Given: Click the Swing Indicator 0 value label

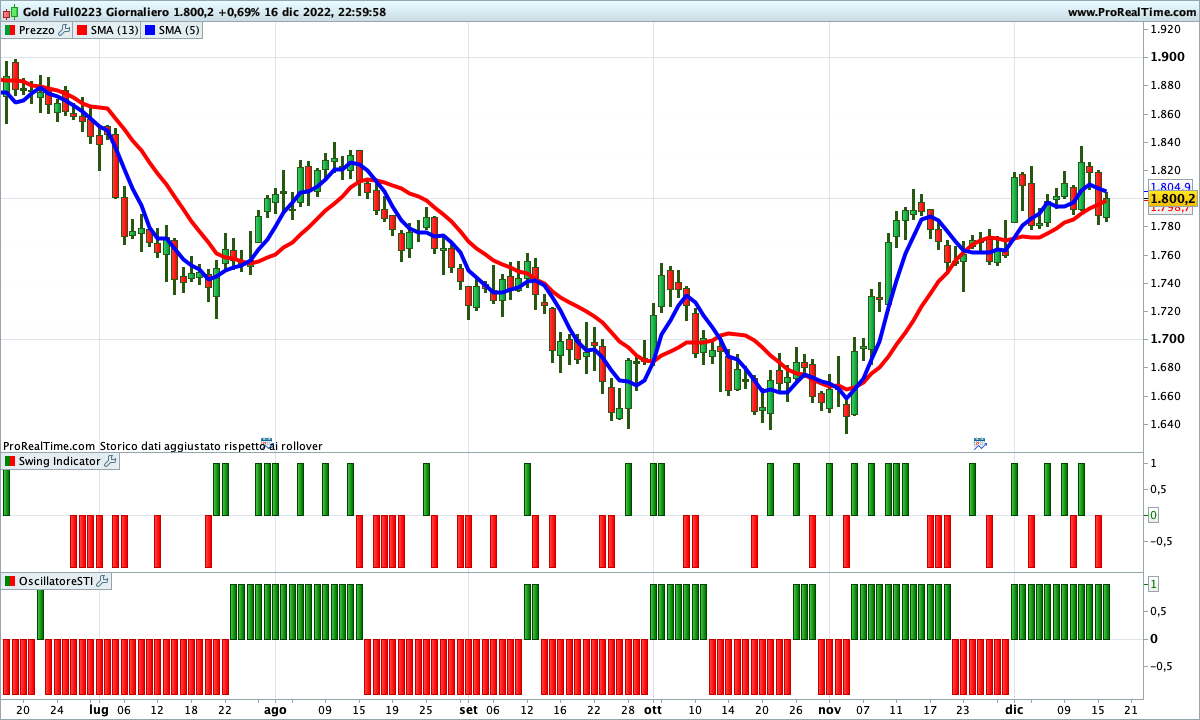Looking at the screenshot, I should (1153, 515).
